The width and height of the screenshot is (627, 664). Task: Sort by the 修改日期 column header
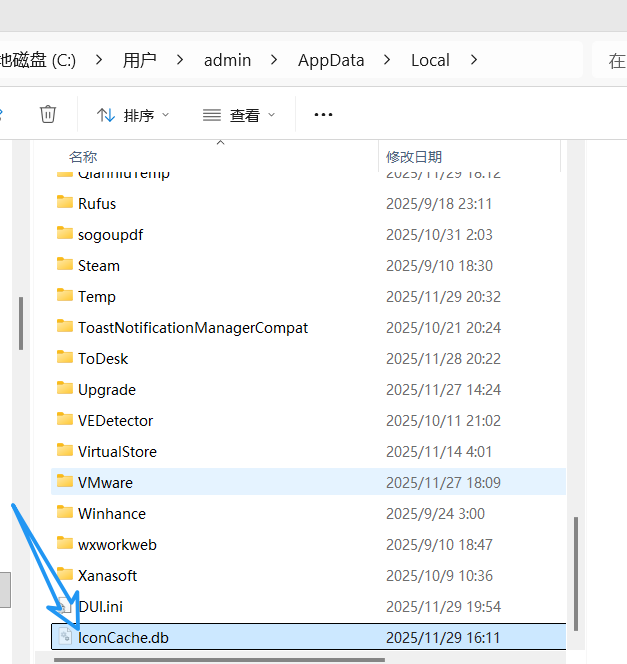pyautogui.click(x=414, y=157)
